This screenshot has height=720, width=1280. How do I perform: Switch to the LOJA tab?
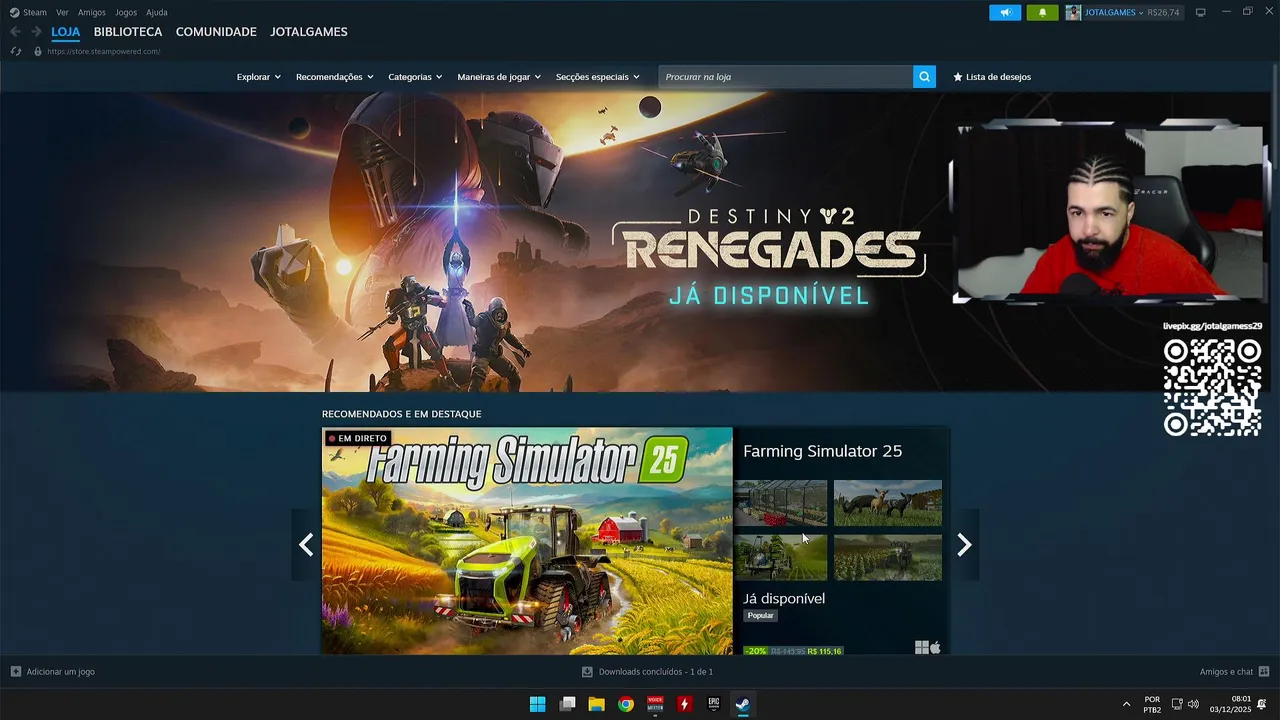(66, 32)
